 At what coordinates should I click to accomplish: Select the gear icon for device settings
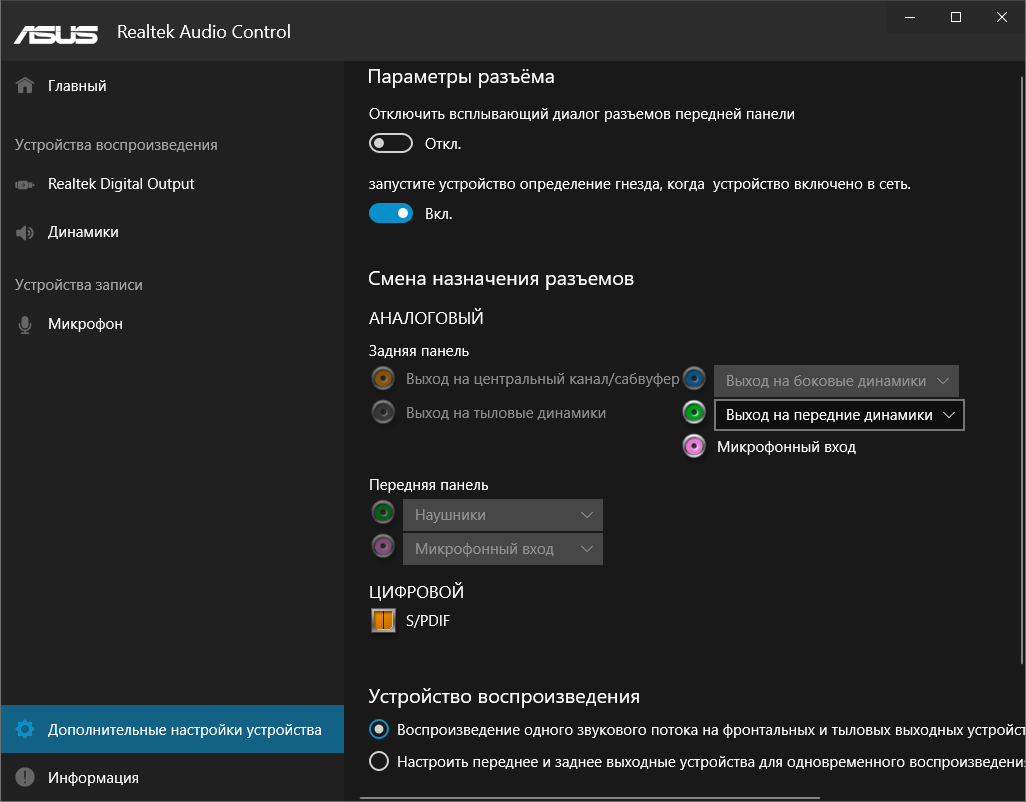click(27, 729)
